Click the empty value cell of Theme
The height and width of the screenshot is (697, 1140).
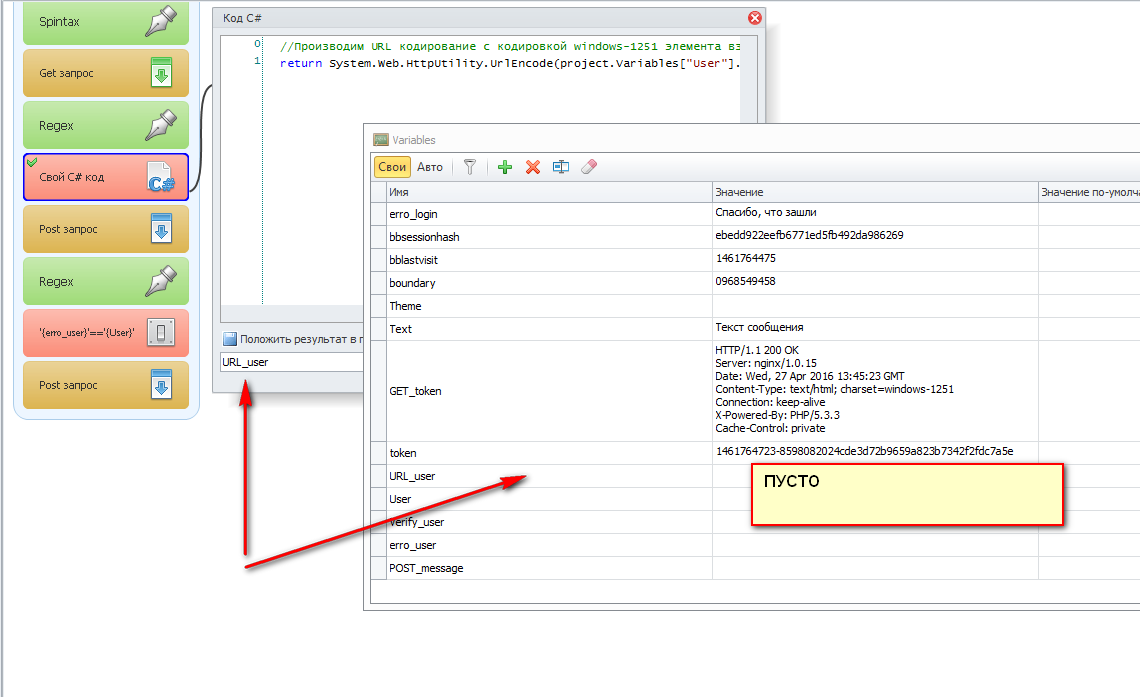click(874, 306)
